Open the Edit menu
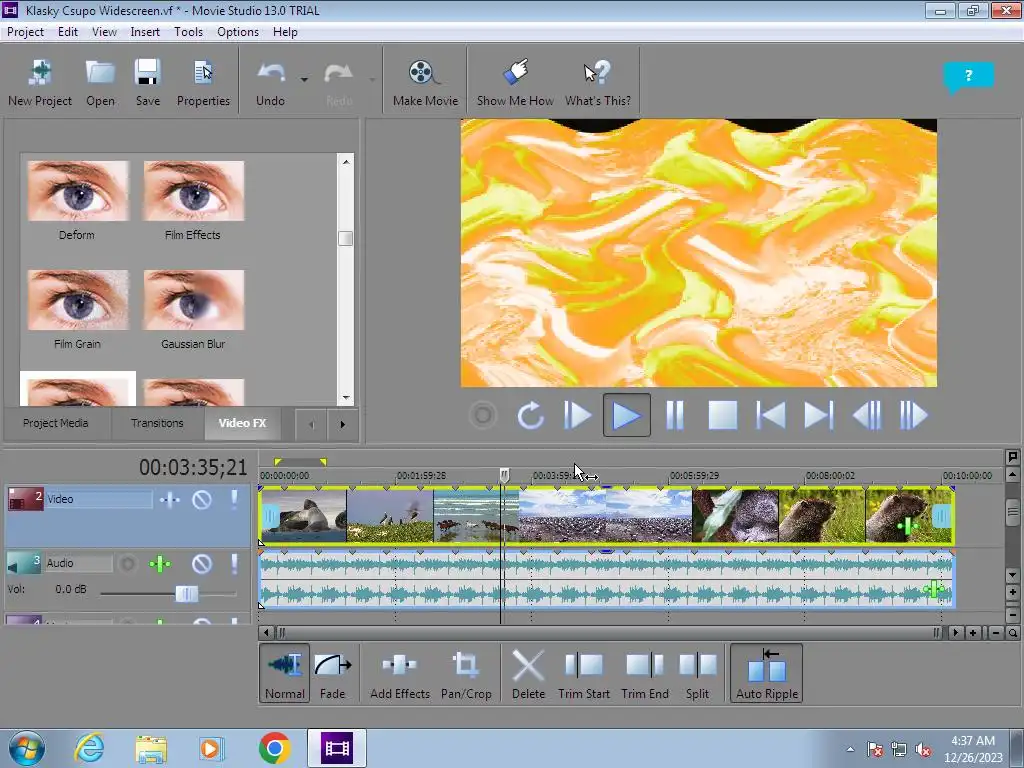 click(x=68, y=32)
